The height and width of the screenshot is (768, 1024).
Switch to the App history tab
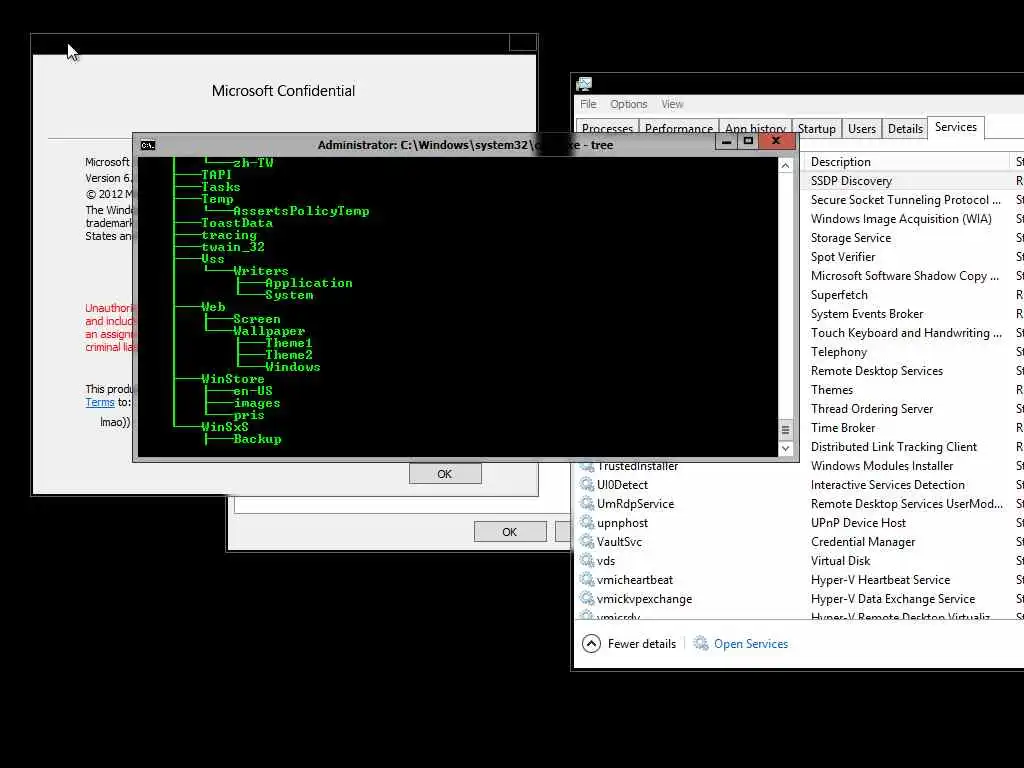[x=755, y=129]
